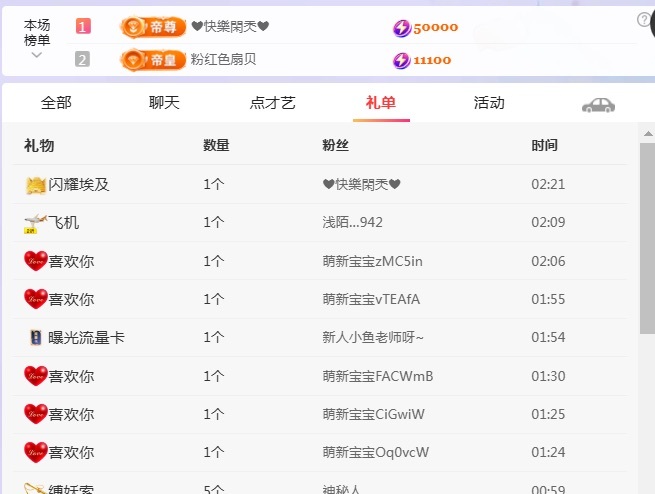Click the 01:30 time entry
655x494 pixels.
coord(548,376)
